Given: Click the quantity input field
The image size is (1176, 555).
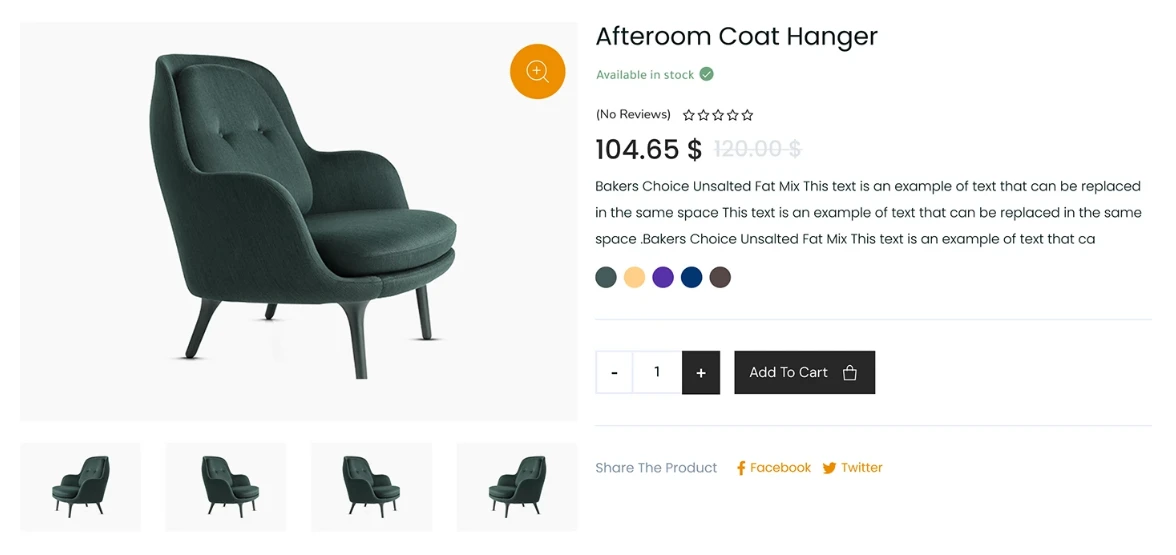Looking at the screenshot, I should click(x=657, y=372).
